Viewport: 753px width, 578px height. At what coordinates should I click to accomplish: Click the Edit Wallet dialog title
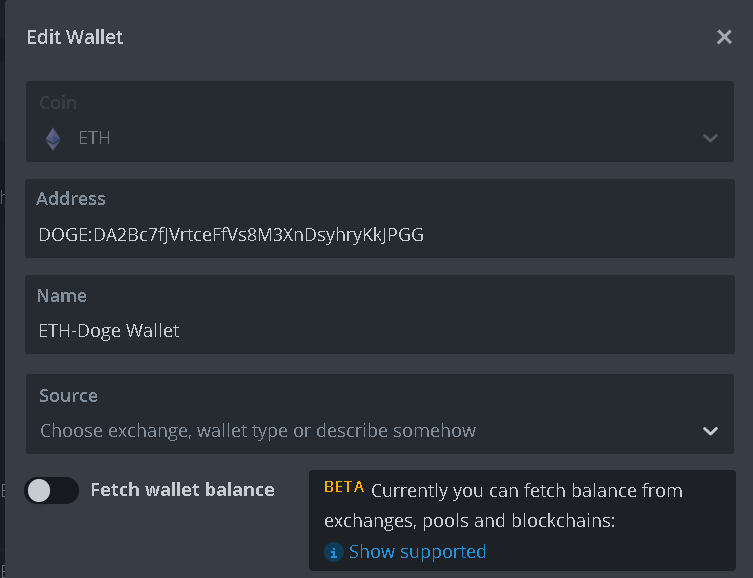[x=75, y=37]
